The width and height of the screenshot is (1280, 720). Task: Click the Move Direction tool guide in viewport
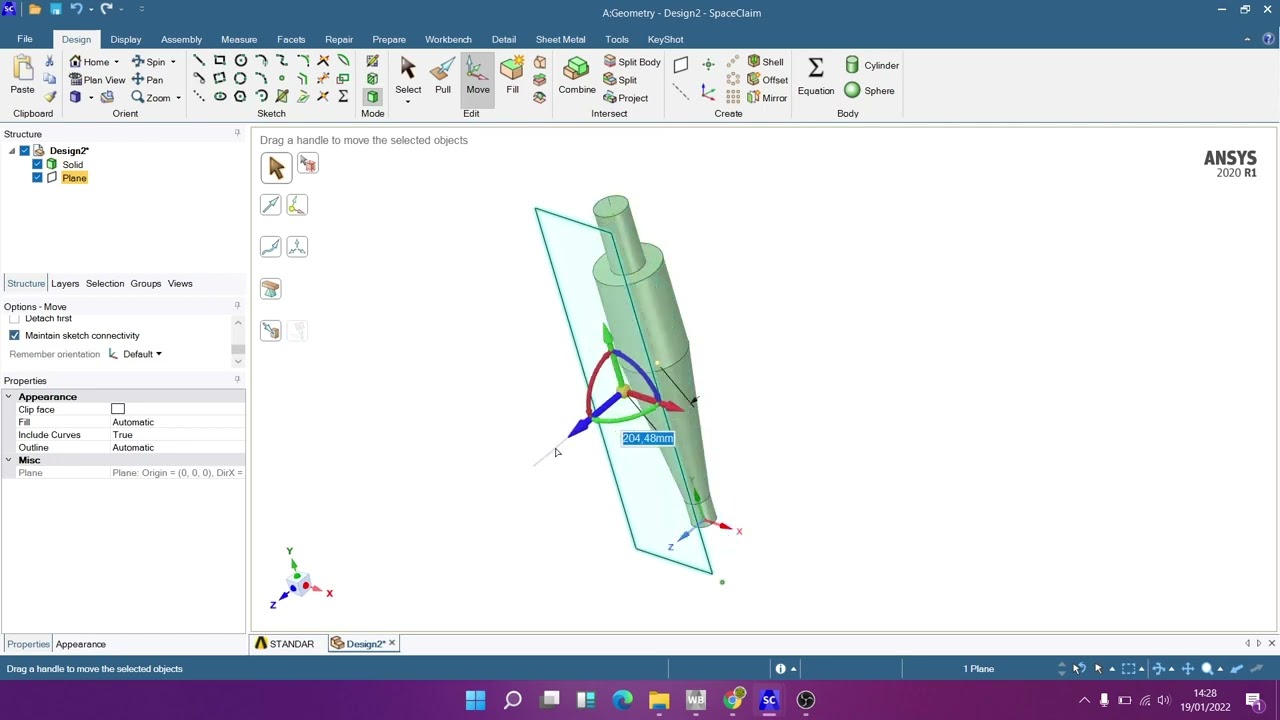pos(270,205)
